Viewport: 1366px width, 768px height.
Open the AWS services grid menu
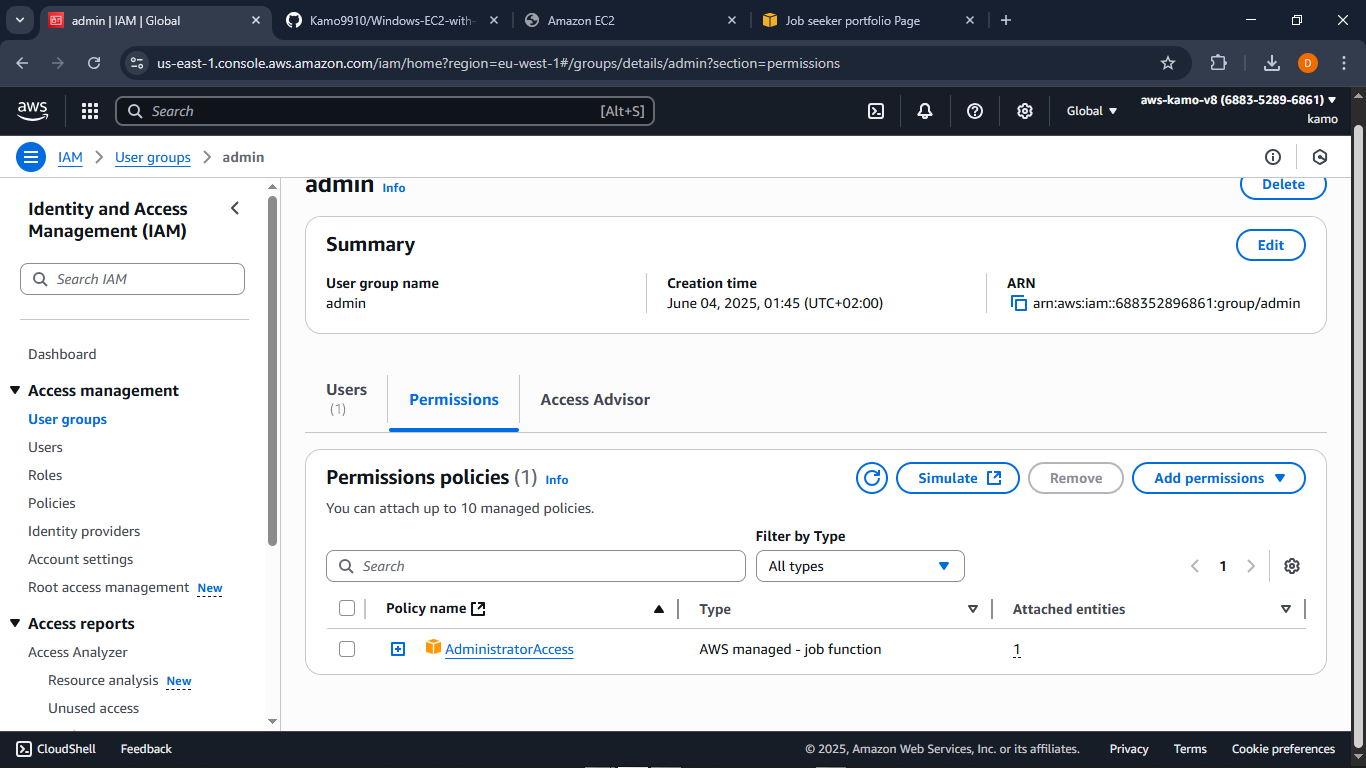coord(89,111)
